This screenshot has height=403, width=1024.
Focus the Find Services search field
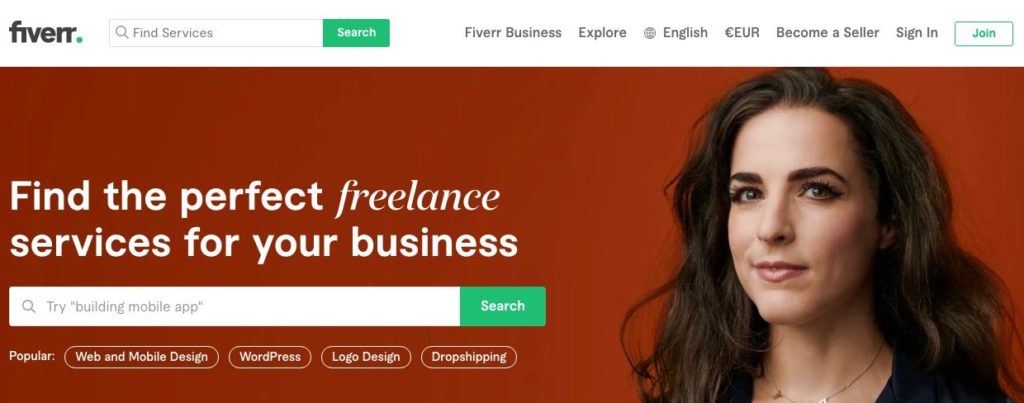[x=216, y=33]
